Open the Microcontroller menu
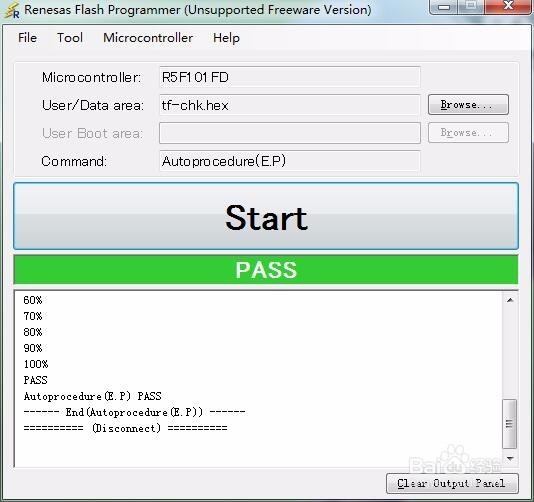Image resolution: width=534 pixels, height=502 pixels. (x=148, y=37)
